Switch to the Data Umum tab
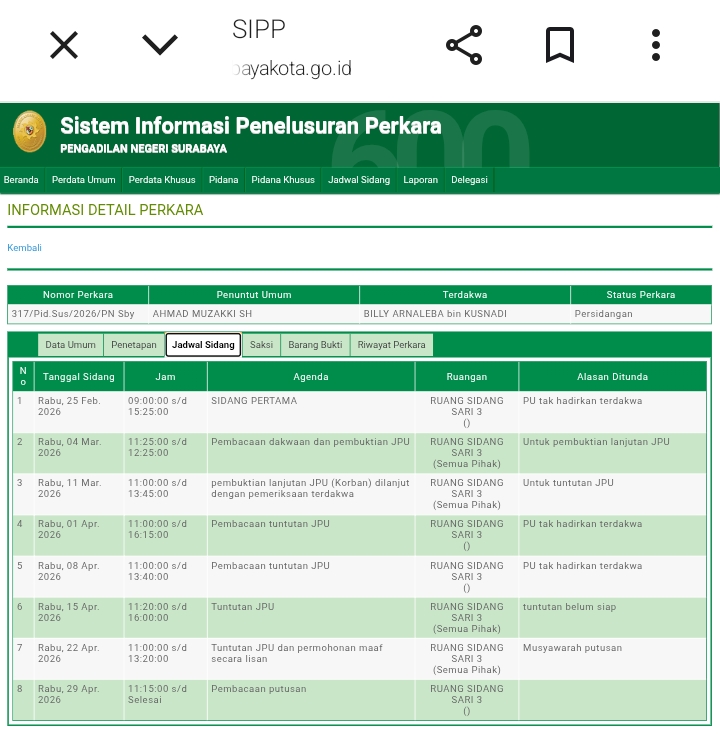 71,345
